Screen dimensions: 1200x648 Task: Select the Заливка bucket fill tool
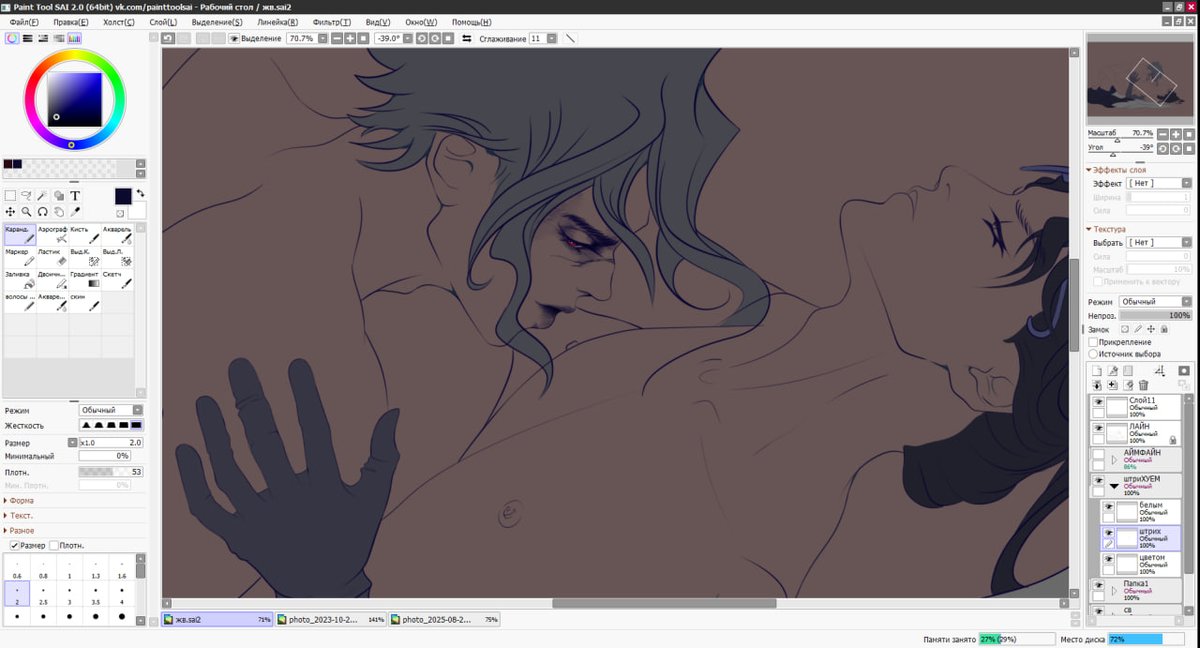coord(20,280)
